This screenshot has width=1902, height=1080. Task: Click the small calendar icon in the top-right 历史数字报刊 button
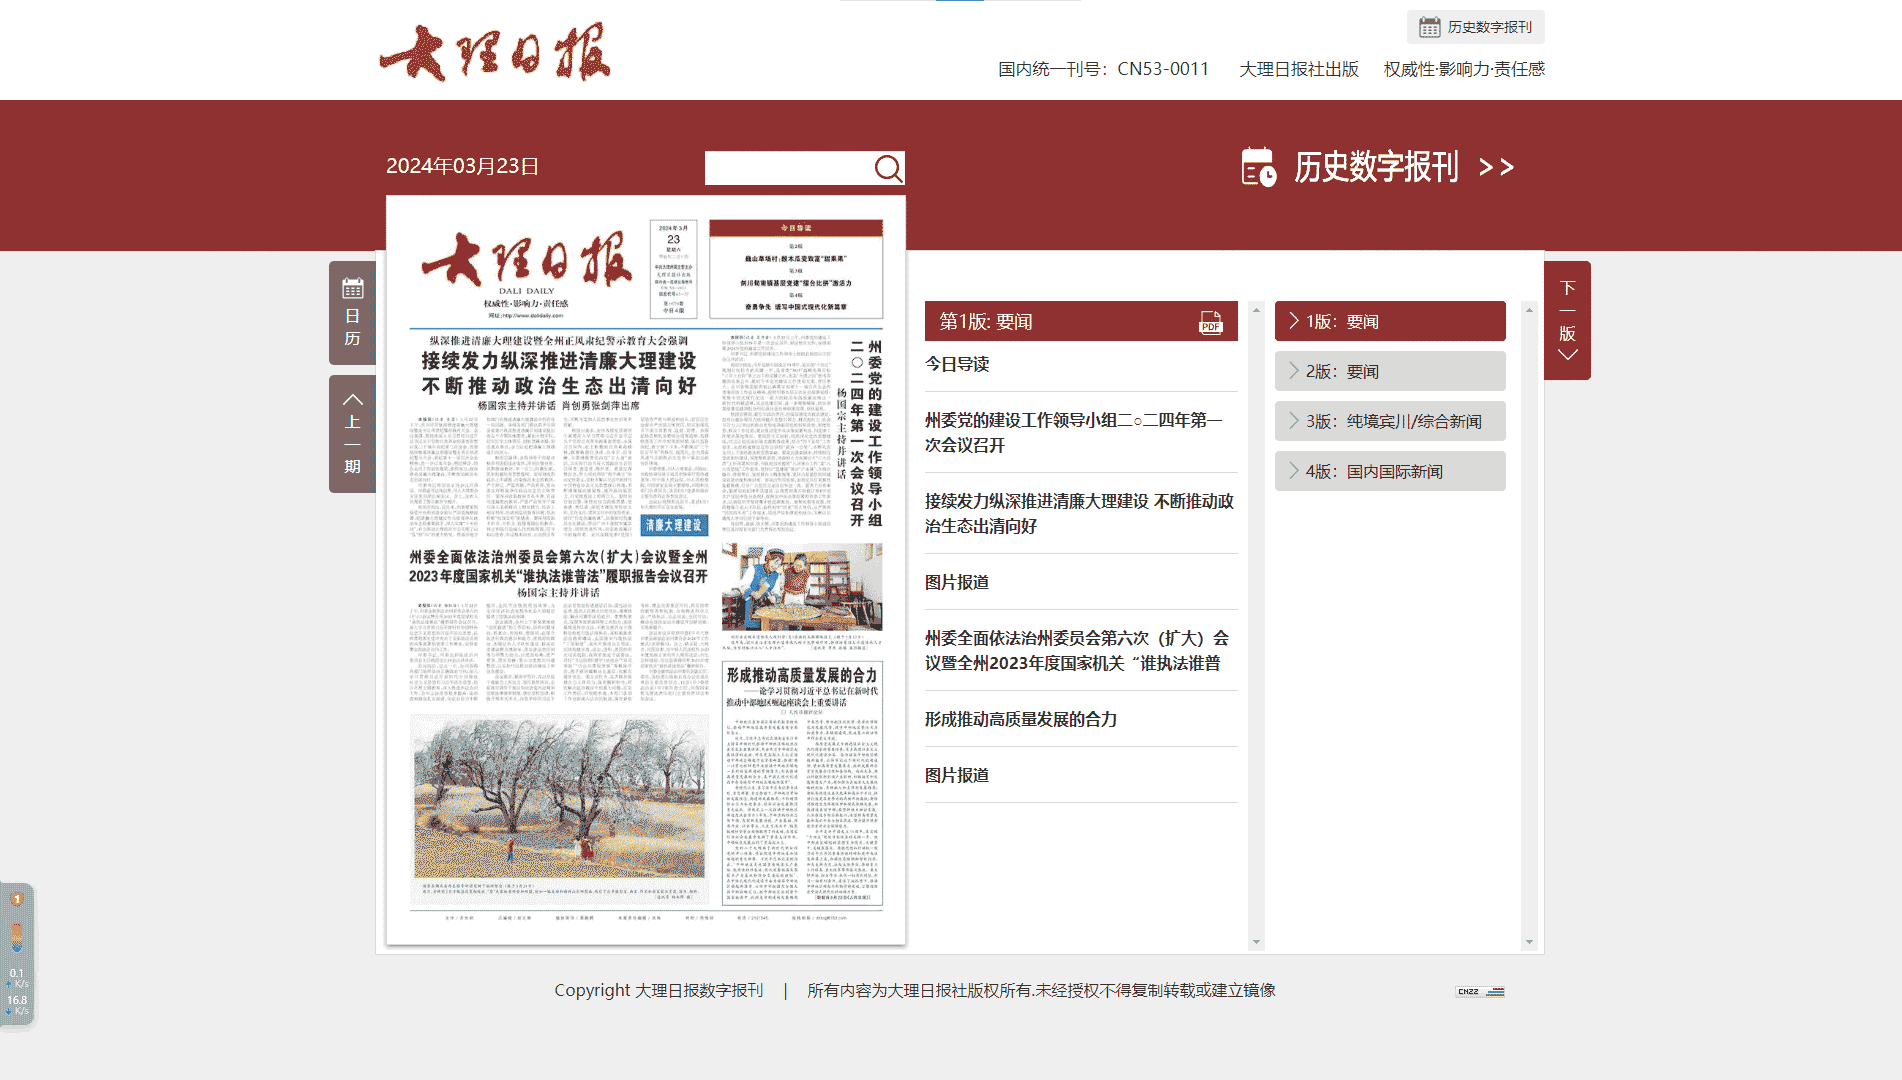(x=1430, y=27)
